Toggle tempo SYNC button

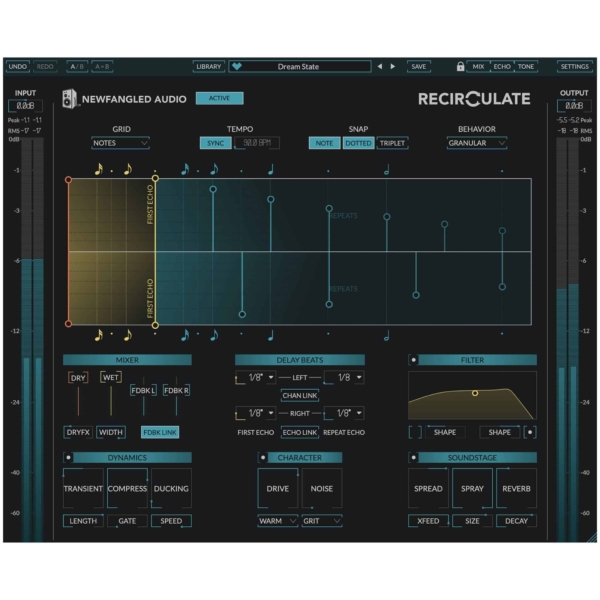215,143
